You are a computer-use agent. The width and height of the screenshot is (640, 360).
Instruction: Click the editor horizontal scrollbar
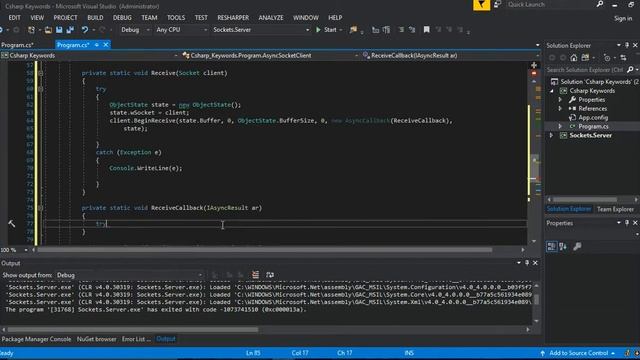click(x=264, y=250)
